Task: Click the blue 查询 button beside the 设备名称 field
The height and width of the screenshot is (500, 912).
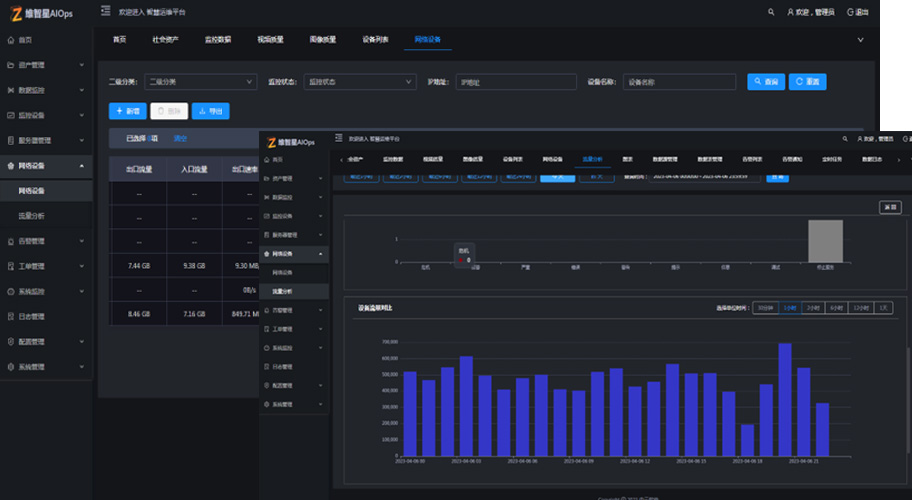Action: (765, 82)
